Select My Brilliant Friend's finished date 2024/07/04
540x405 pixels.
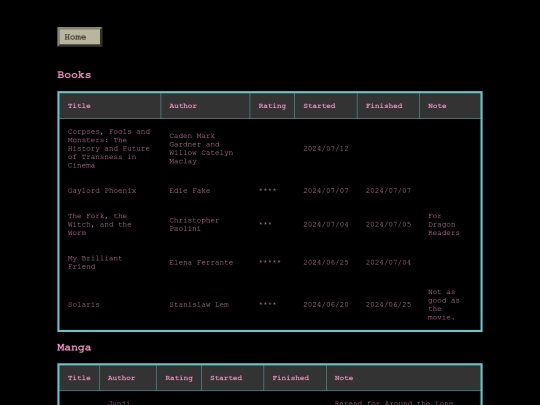pos(388,262)
